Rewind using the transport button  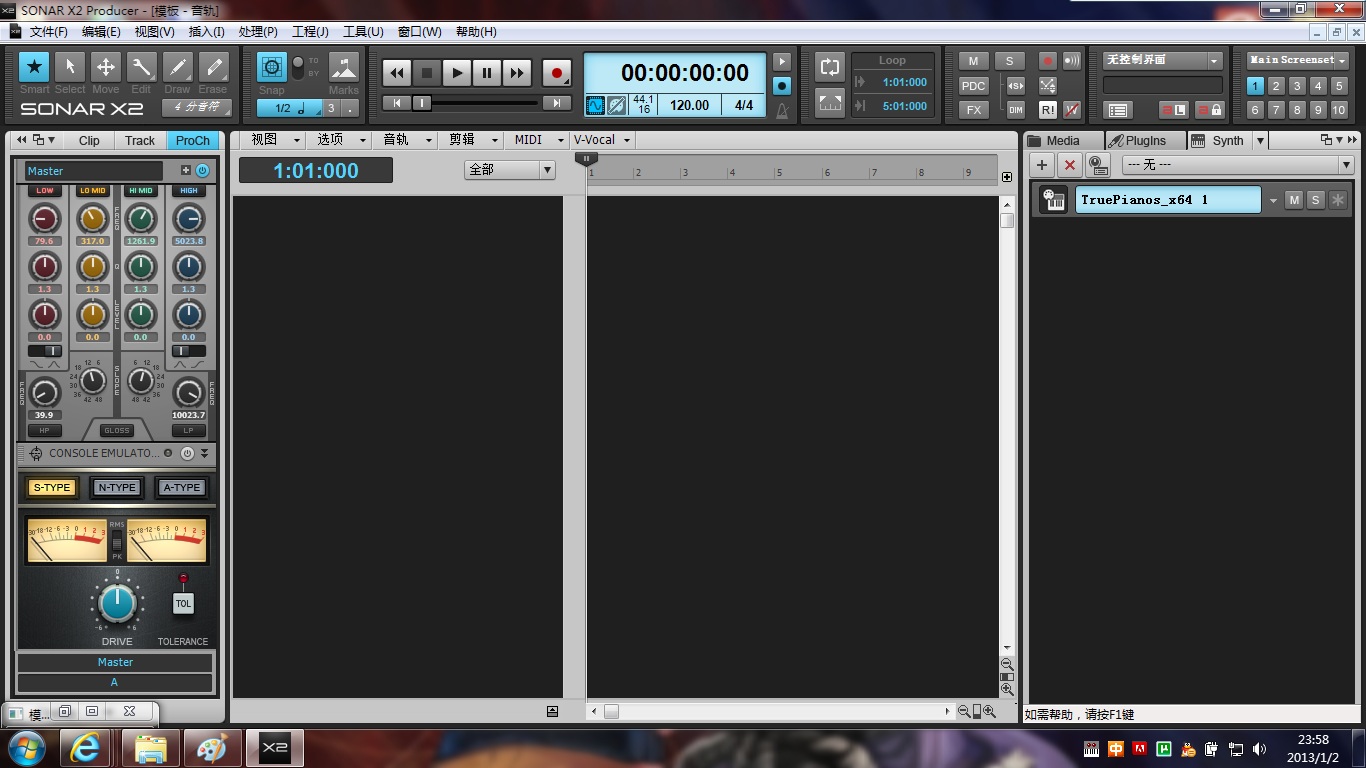coord(397,73)
